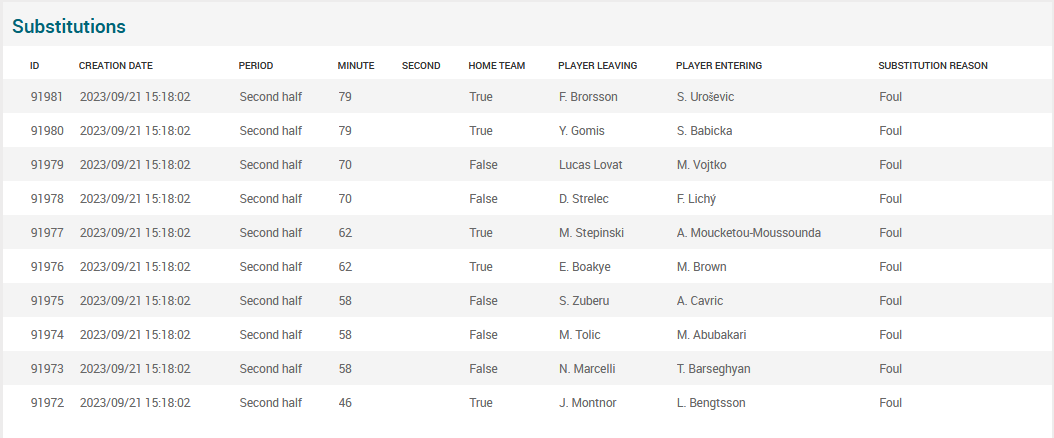The image size is (1054, 438).
Task: Sort table by Minute column
Action: pos(356,66)
